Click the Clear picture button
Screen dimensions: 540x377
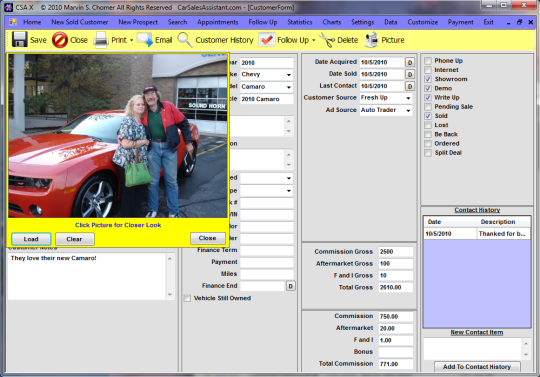pyautogui.click(x=74, y=239)
